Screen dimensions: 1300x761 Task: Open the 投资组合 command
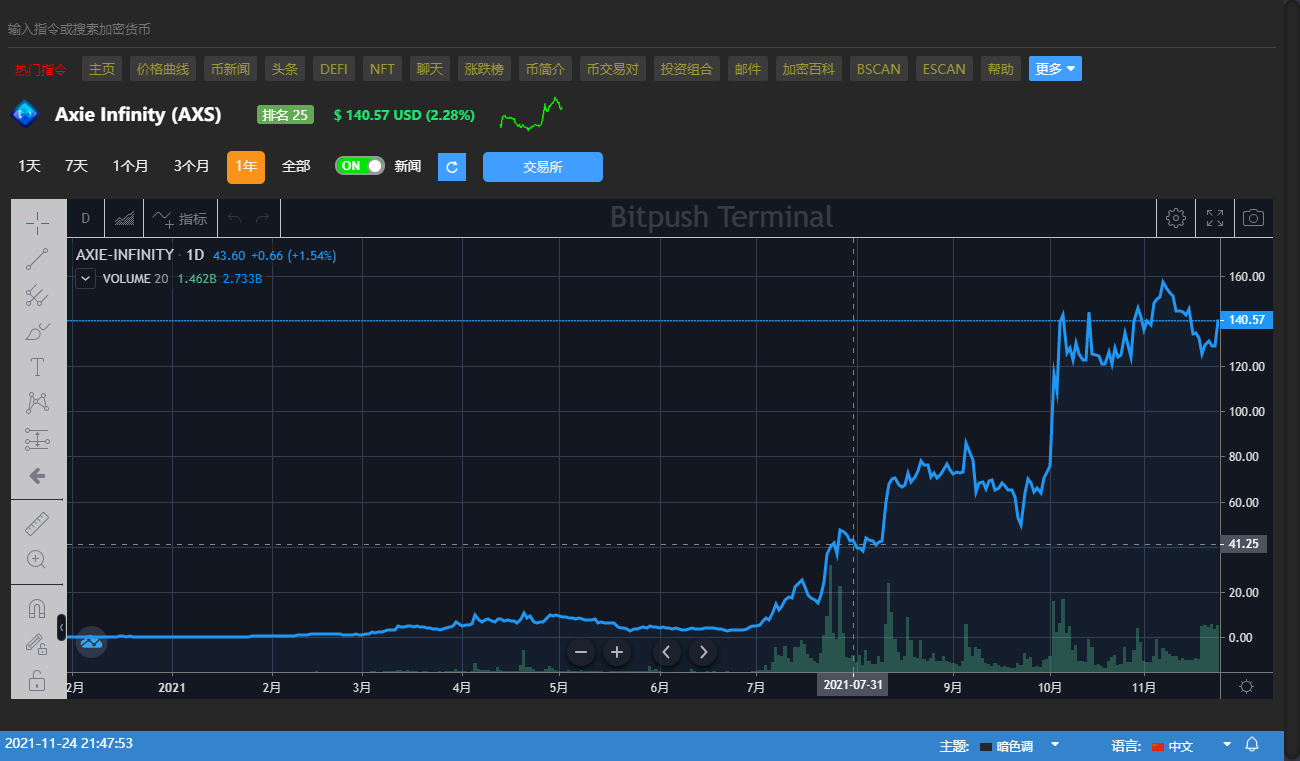click(x=687, y=69)
